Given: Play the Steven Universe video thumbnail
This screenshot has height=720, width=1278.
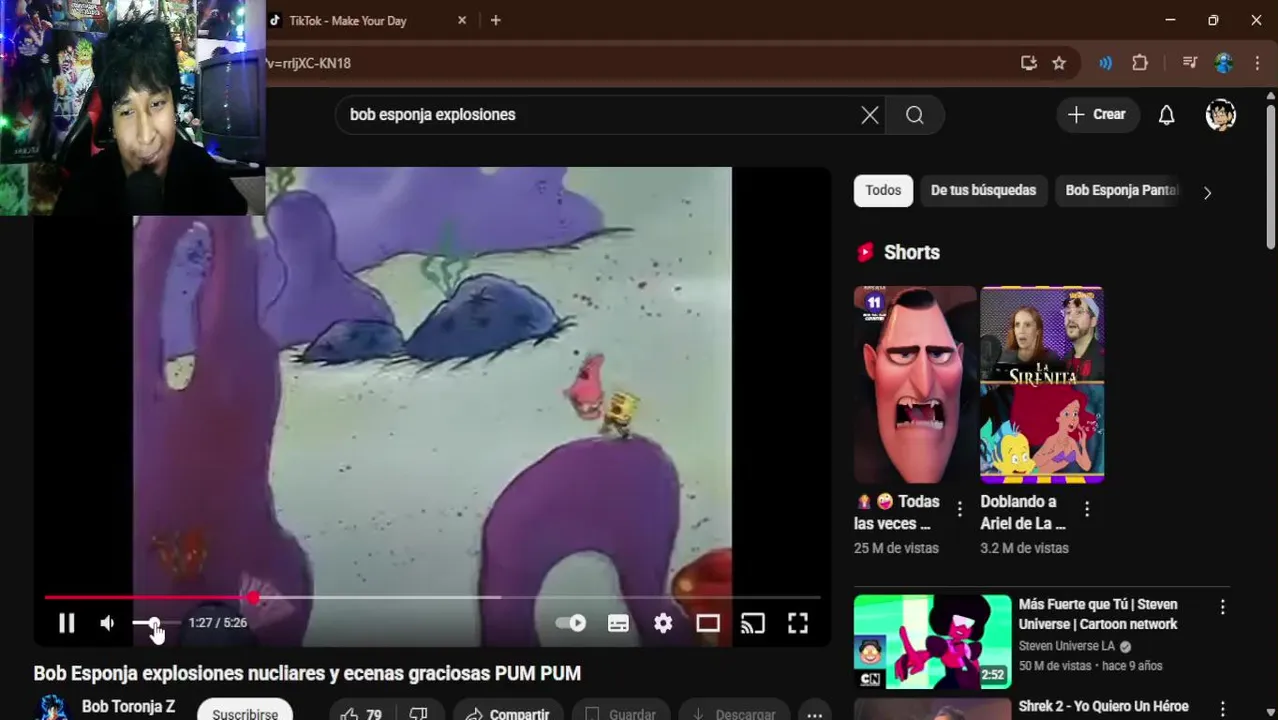Looking at the screenshot, I should [933, 642].
